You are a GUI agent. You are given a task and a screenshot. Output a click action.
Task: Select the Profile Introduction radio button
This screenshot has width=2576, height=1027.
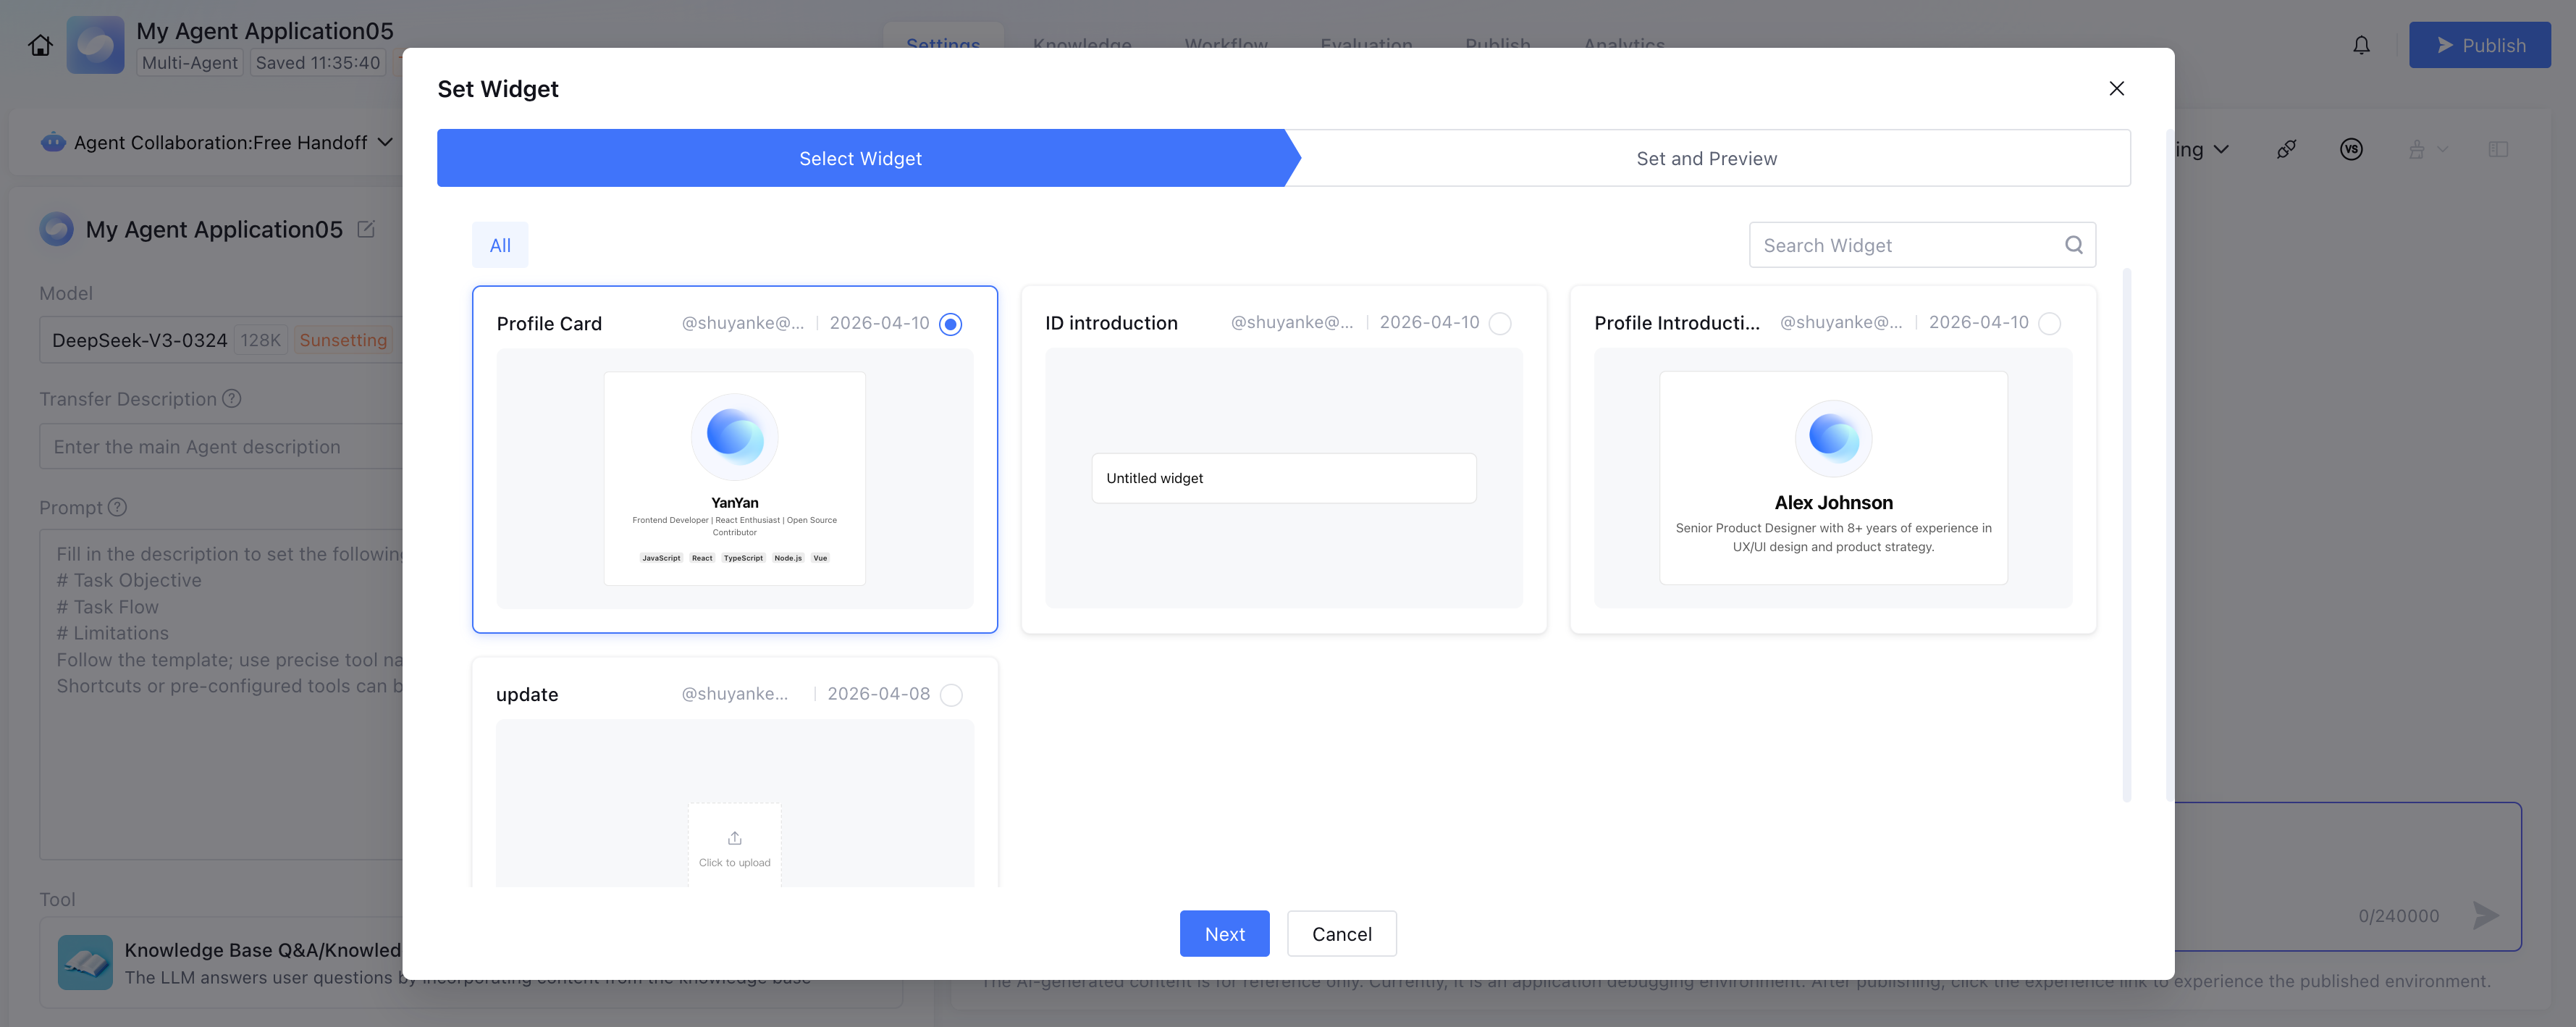point(2049,323)
